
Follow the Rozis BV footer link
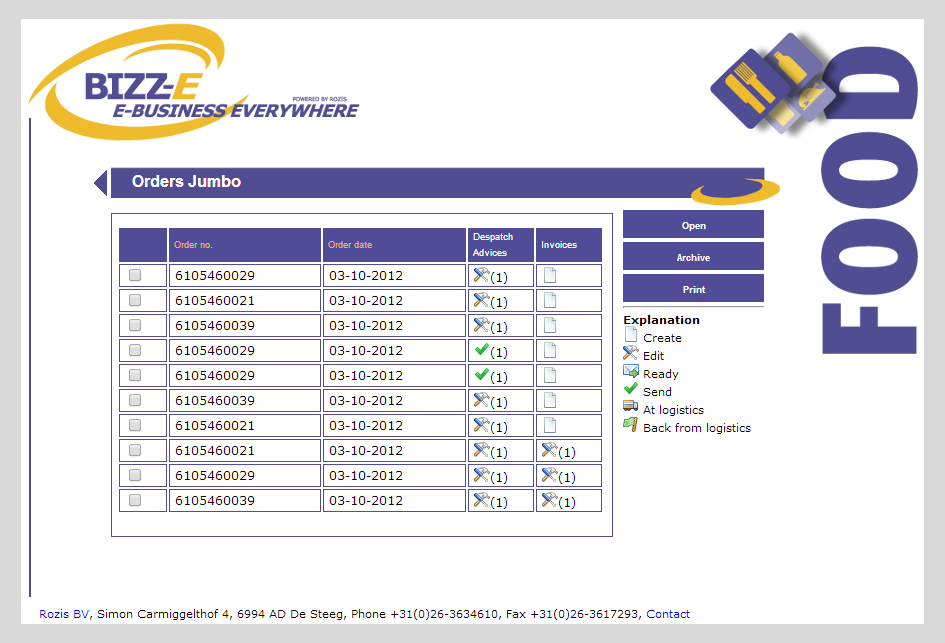[x=64, y=613]
